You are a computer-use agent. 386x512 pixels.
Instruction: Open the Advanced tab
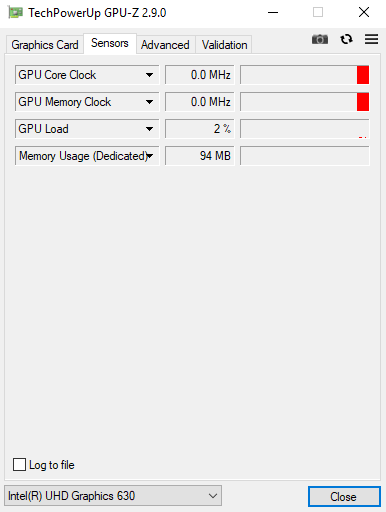pos(165,45)
